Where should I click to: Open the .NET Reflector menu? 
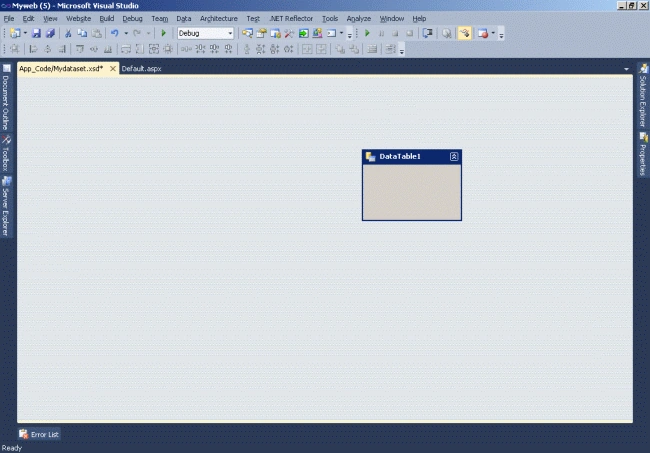coord(291,19)
